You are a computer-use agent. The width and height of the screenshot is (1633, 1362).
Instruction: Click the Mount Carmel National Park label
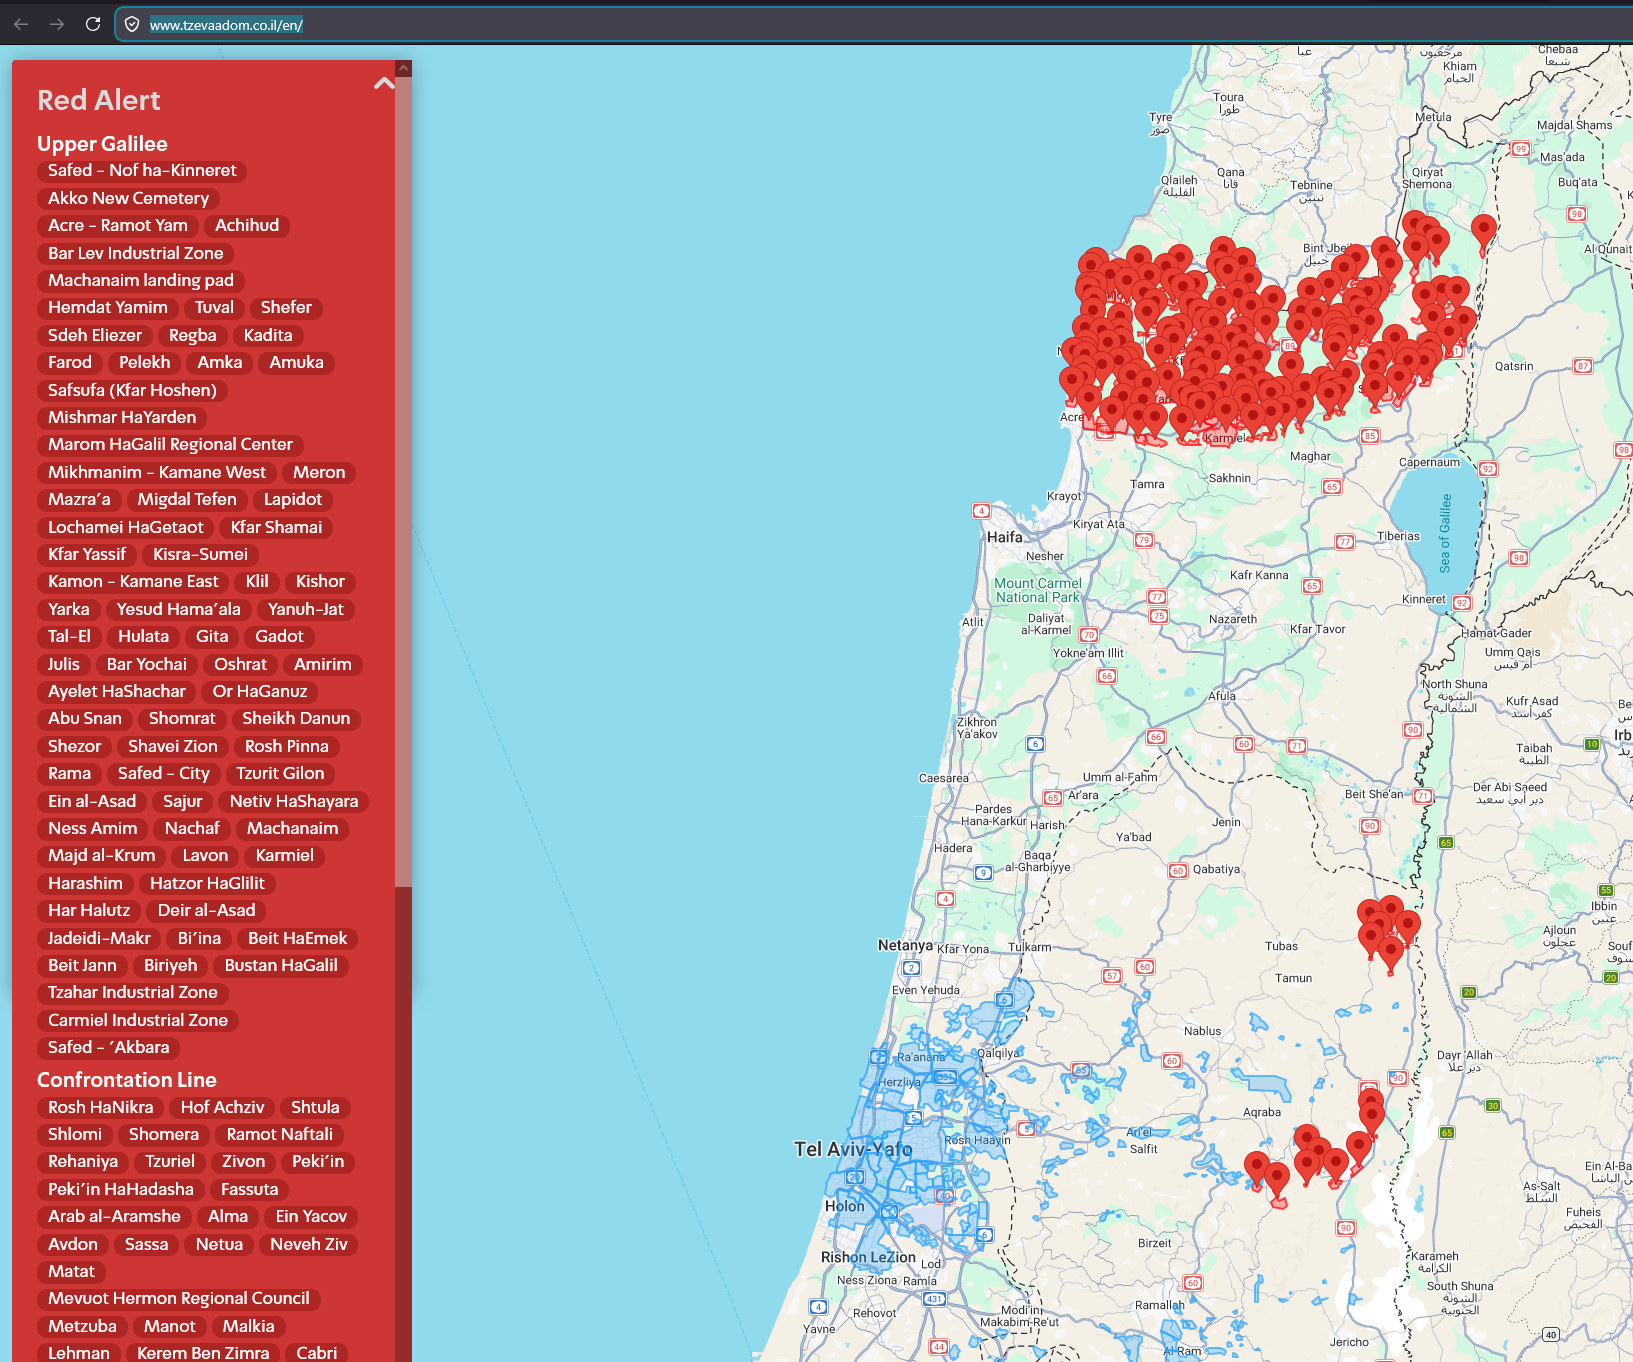coord(1038,590)
